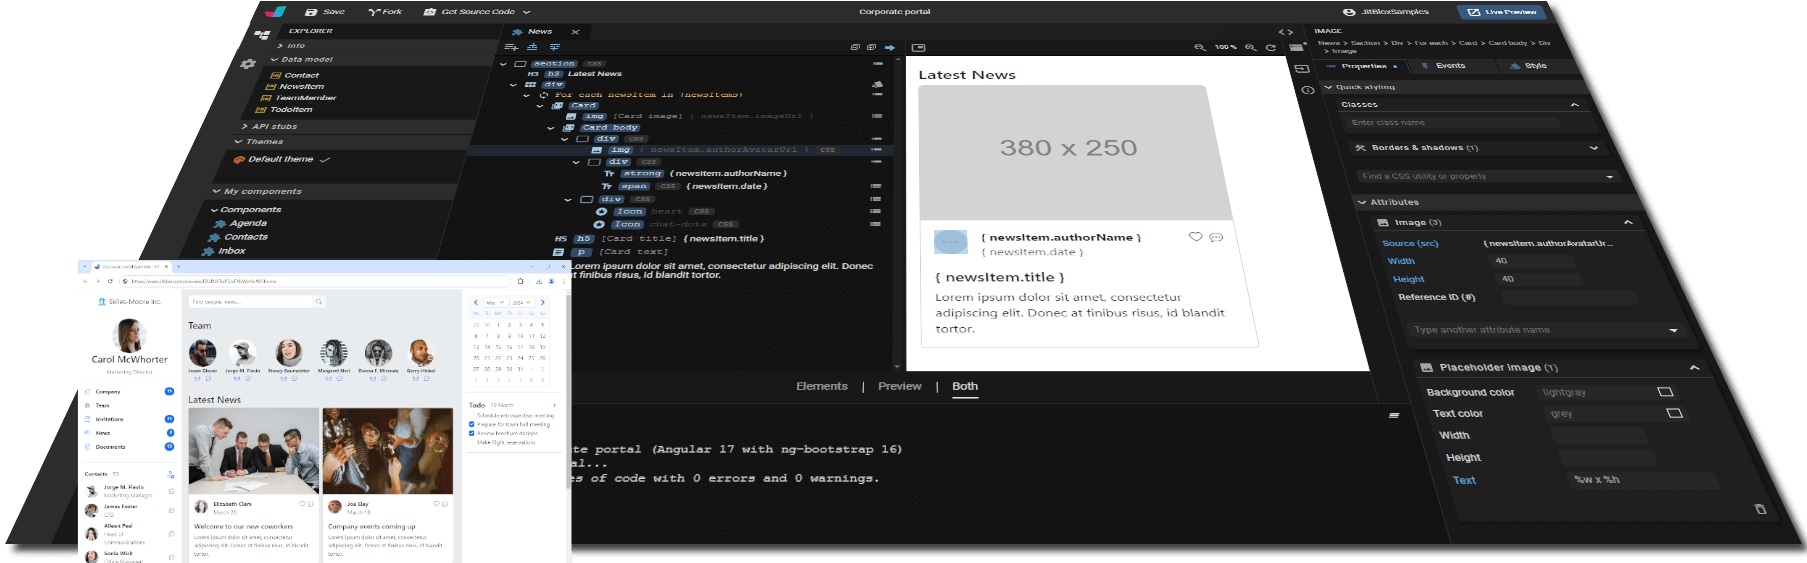Select the NewsItem data model
Screen dimensions: 1807x563
tap(294, 87)
